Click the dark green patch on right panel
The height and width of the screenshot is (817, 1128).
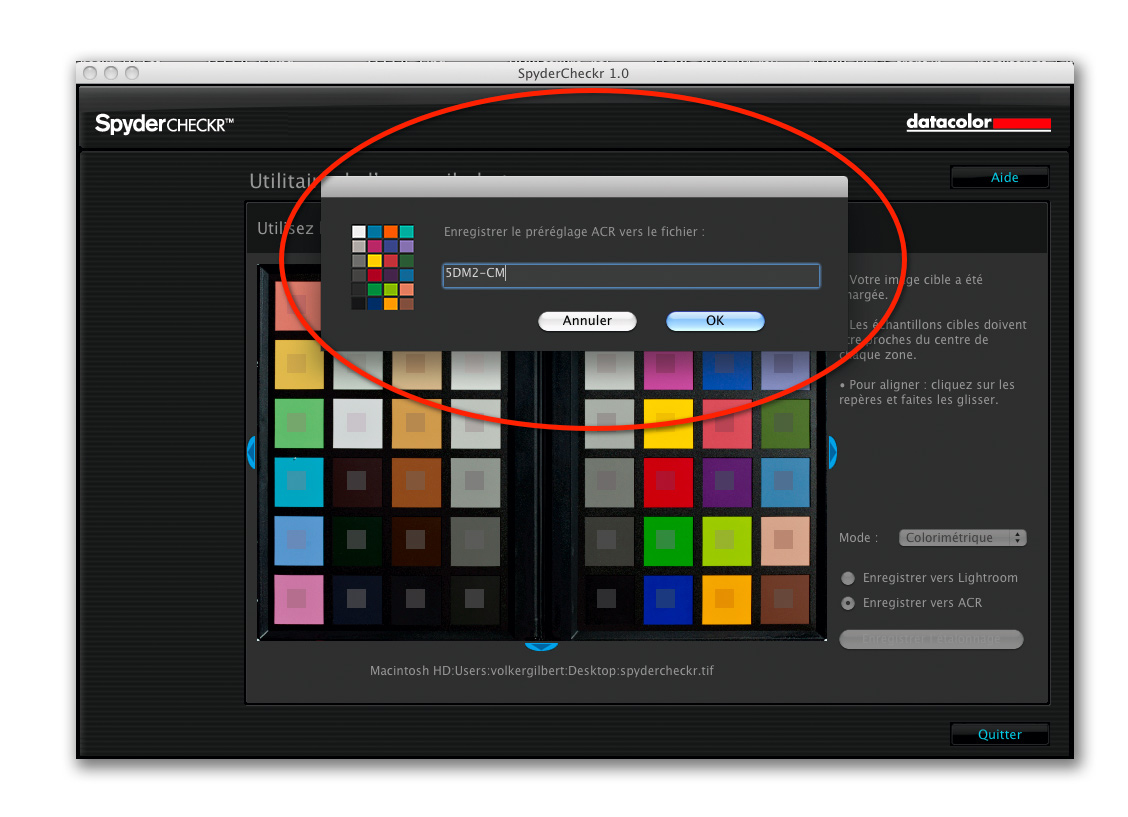pos(785,424)
